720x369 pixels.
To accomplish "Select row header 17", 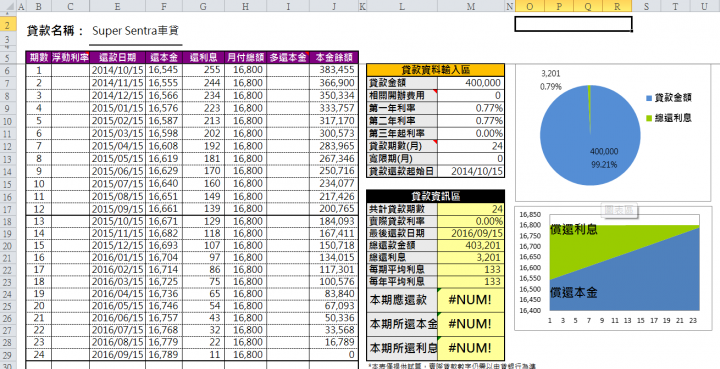I will coord(9,209).
